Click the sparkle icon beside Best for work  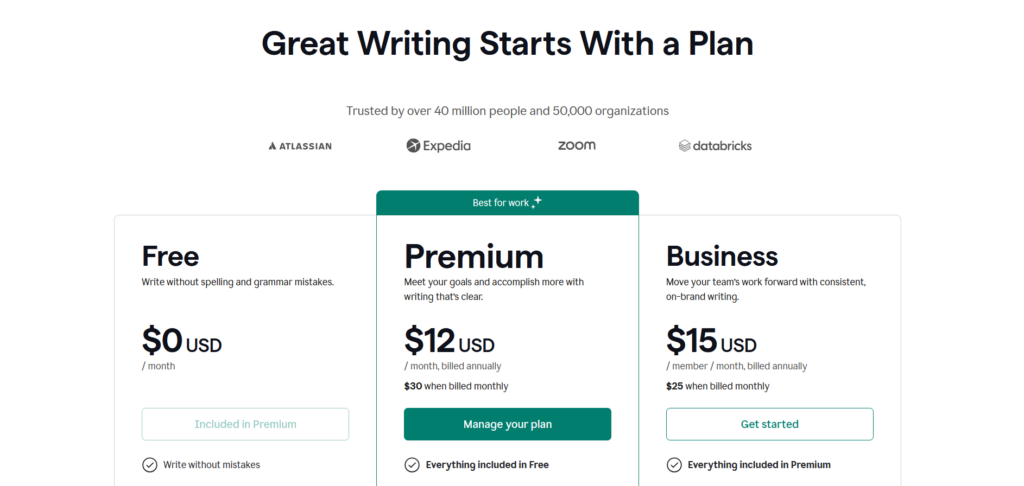point(537,202)
